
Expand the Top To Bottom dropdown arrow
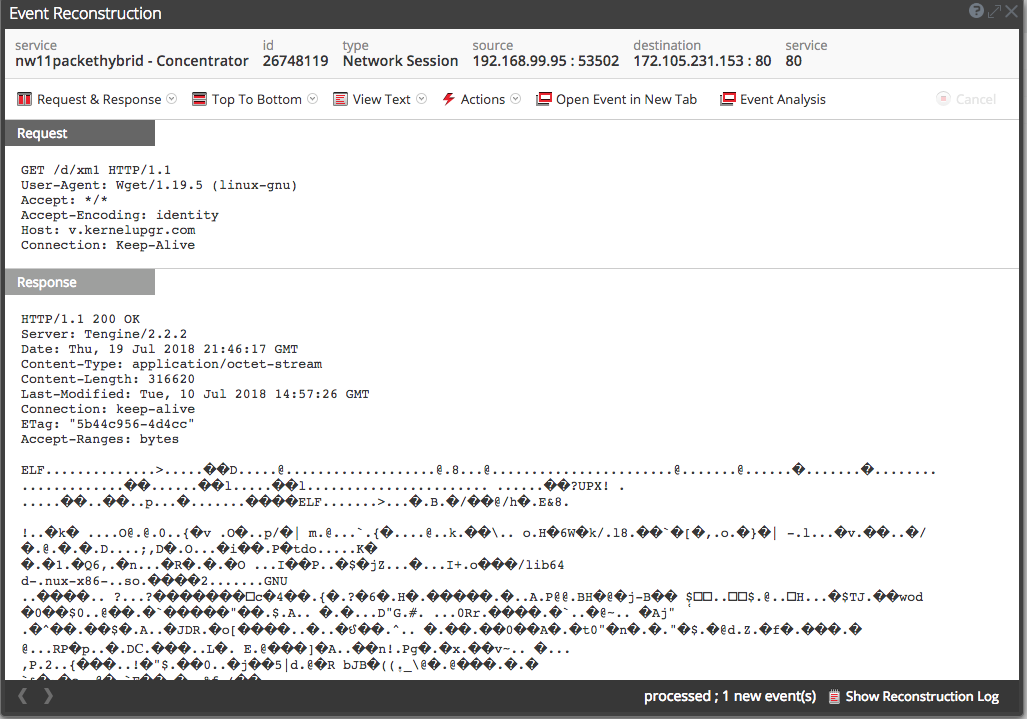312,99
